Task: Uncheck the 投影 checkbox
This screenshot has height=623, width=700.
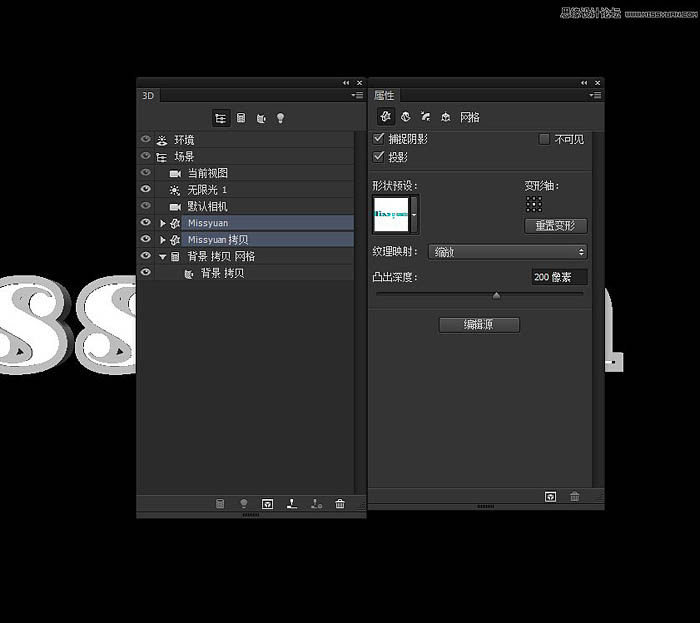Action: pyautogui.click(x=379, y=156)
